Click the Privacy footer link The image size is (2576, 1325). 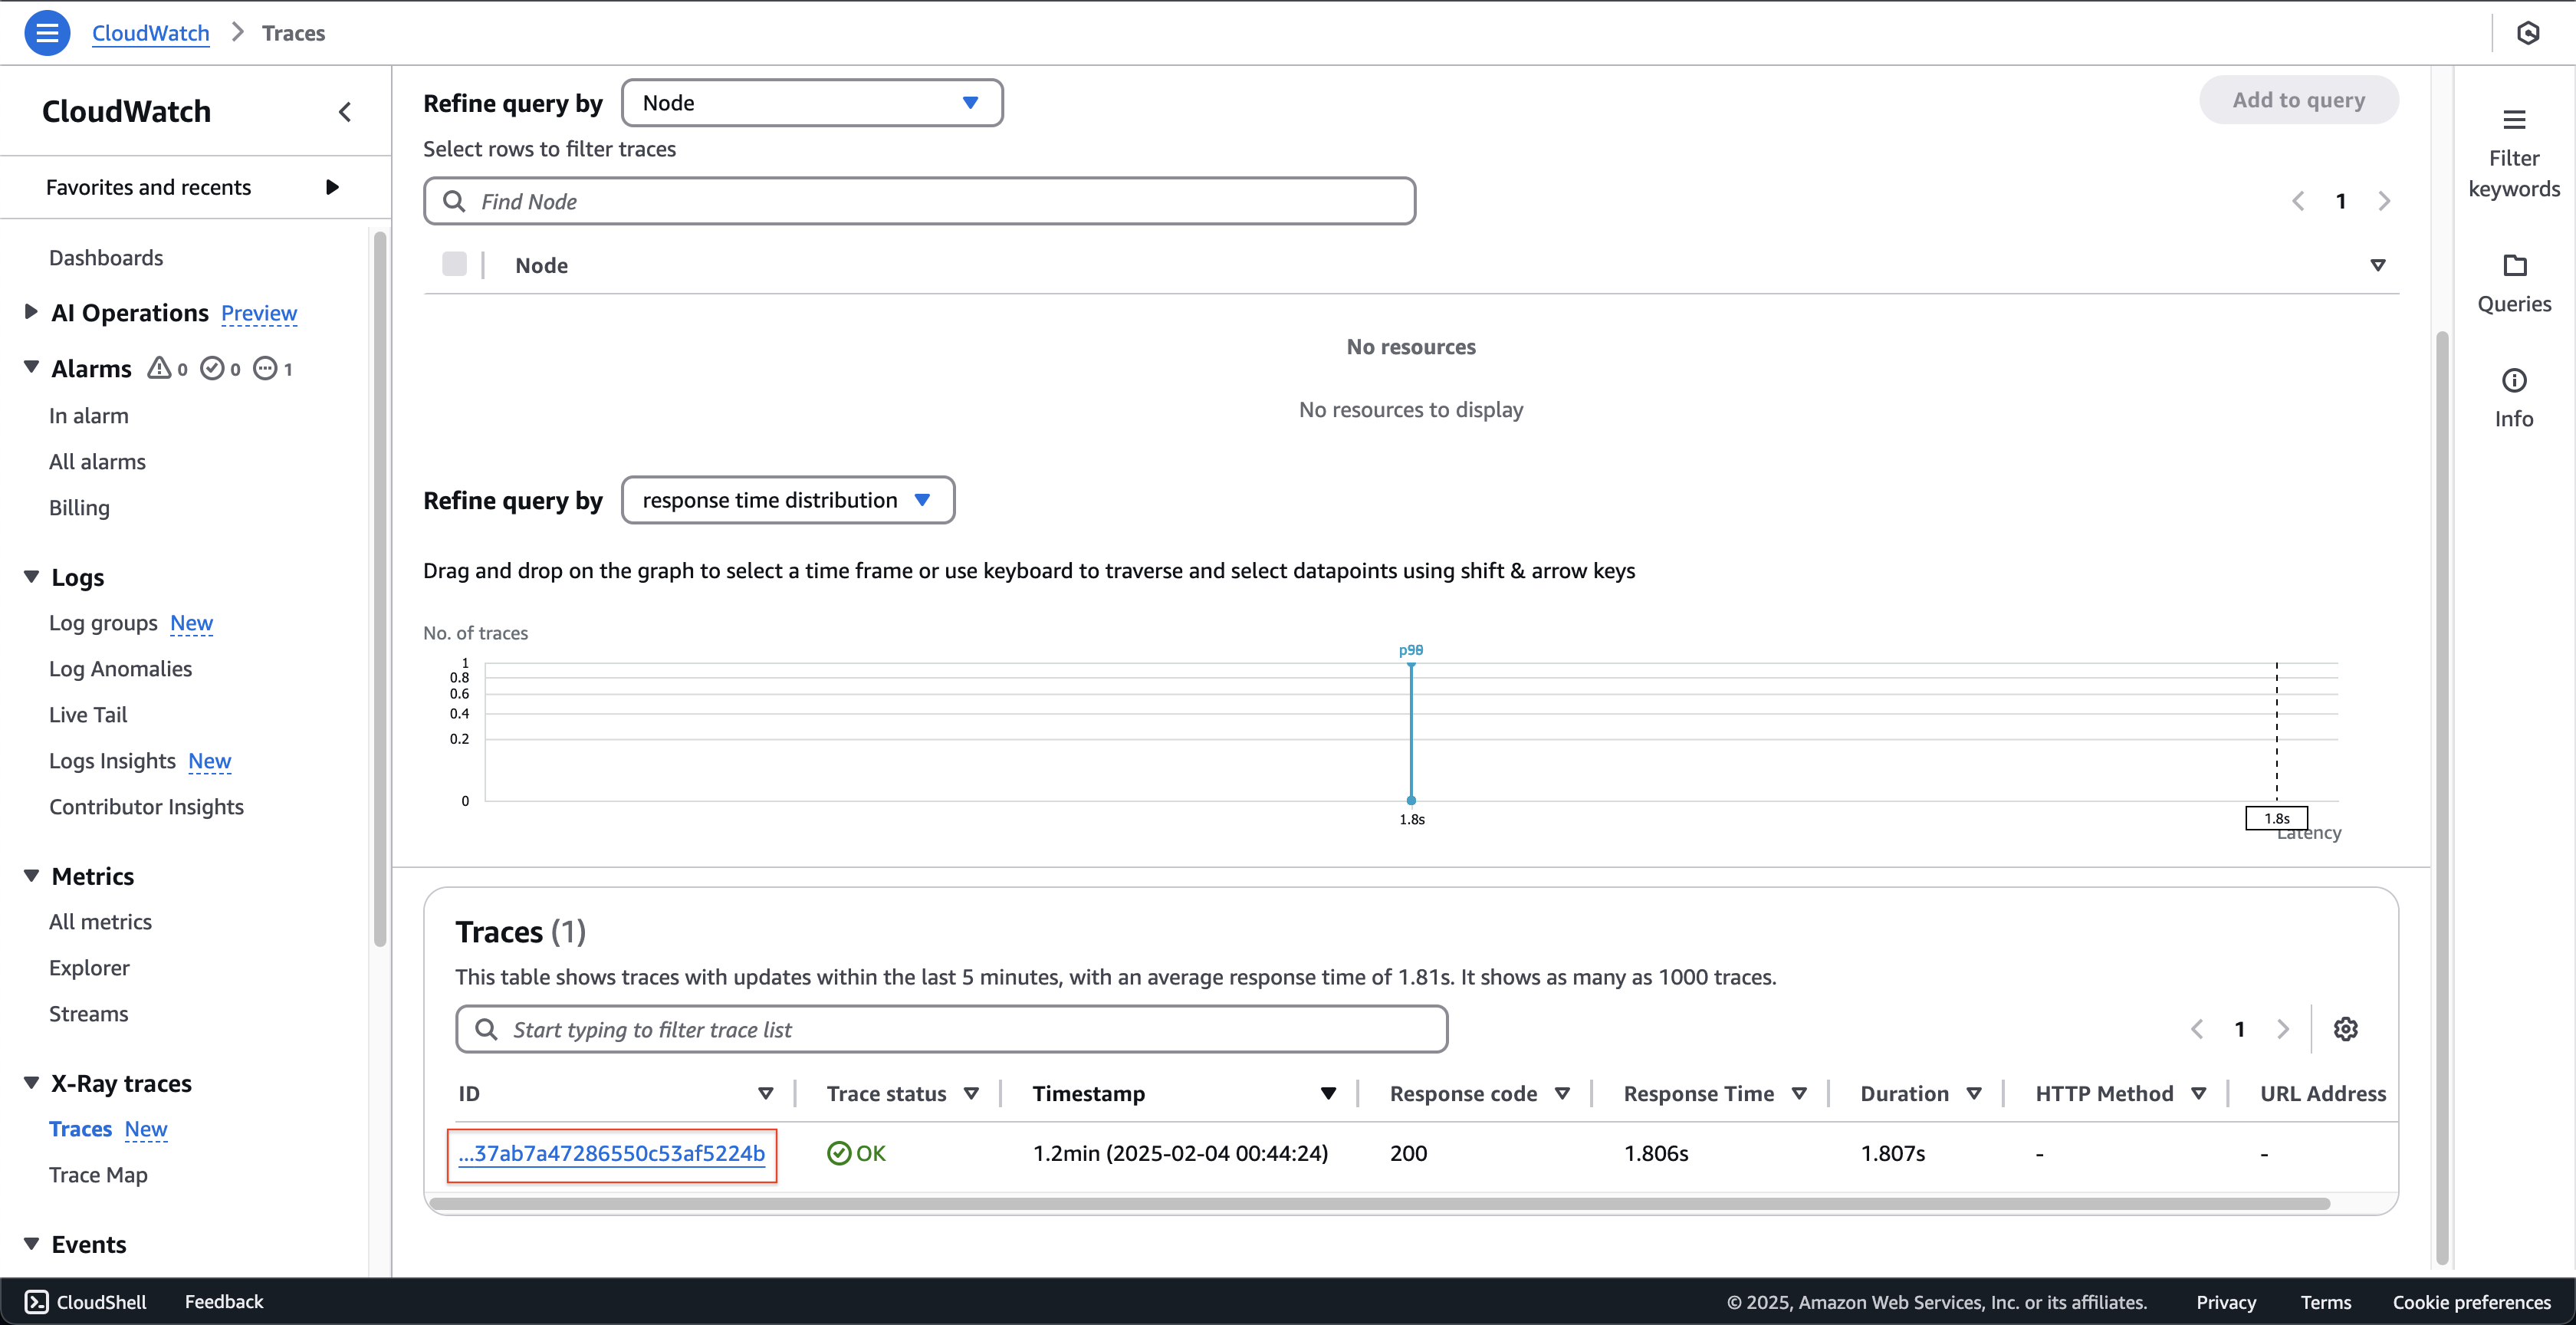[2226, 1302]
